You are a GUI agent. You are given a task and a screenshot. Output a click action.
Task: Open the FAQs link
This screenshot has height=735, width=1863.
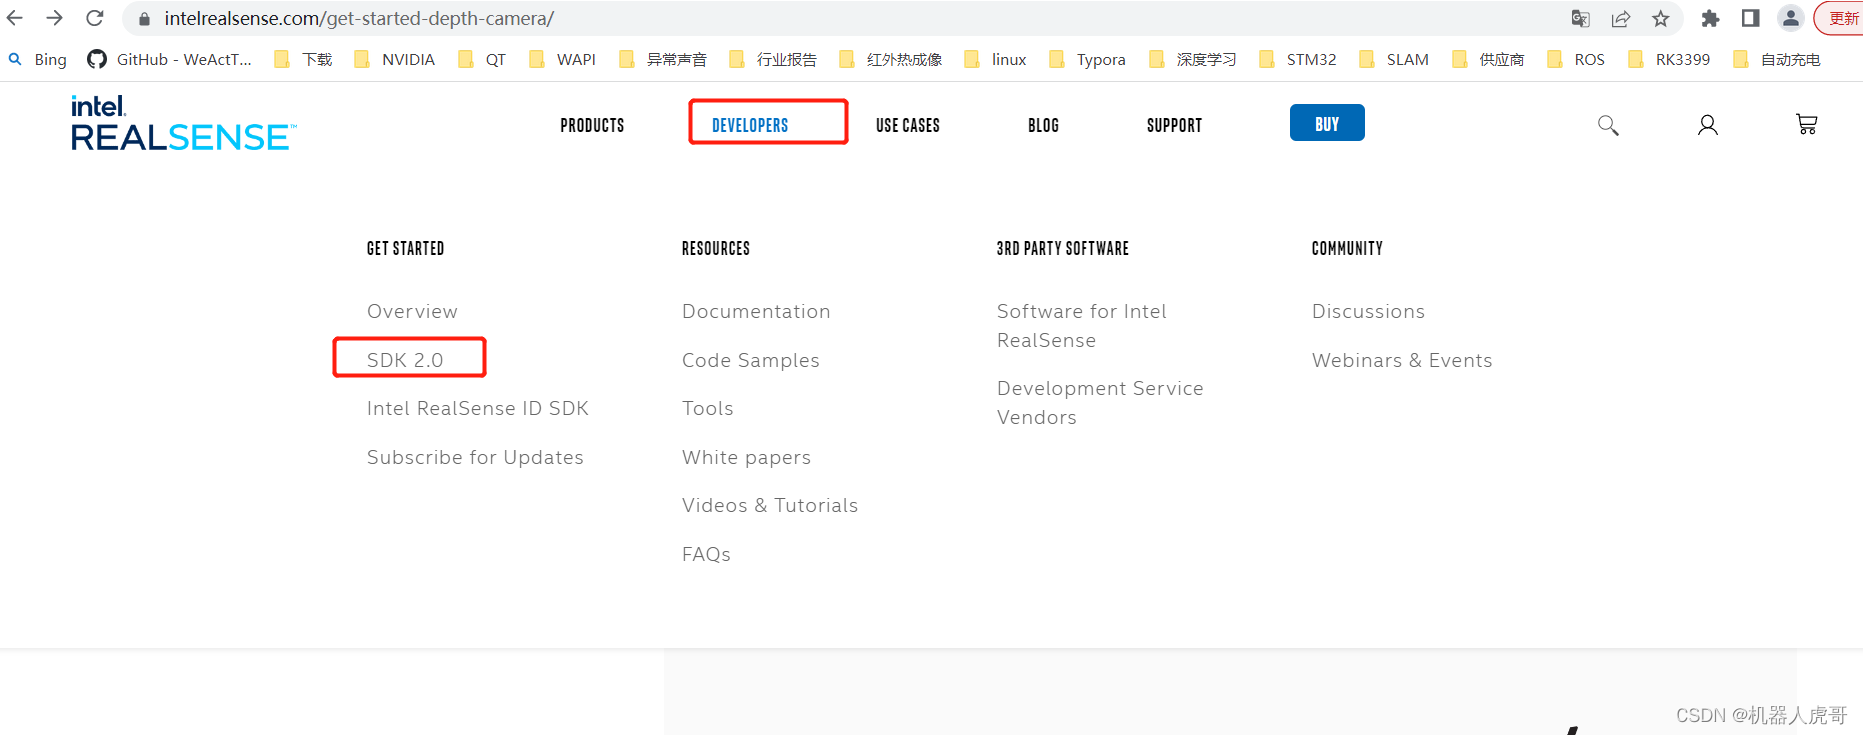(706, 554)
